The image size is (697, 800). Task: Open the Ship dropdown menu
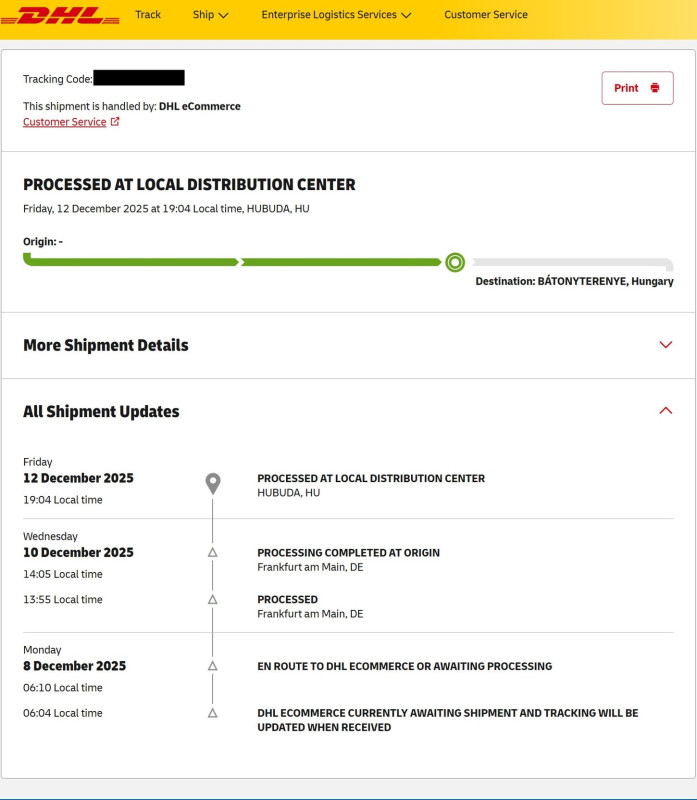pyautogui.click(x=210, y=15)
